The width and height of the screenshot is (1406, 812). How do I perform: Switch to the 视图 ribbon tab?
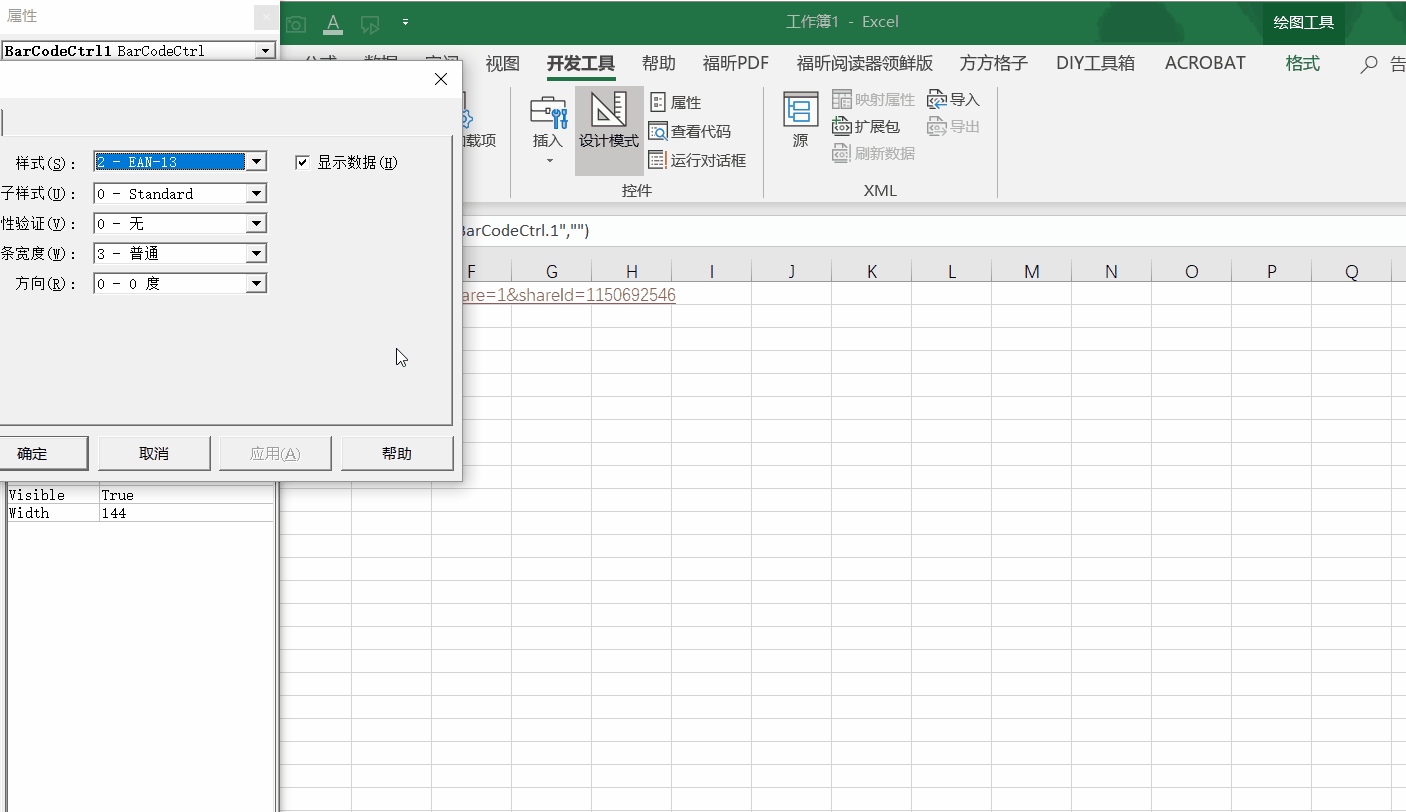pyautogui.click(x=503, y=63)
